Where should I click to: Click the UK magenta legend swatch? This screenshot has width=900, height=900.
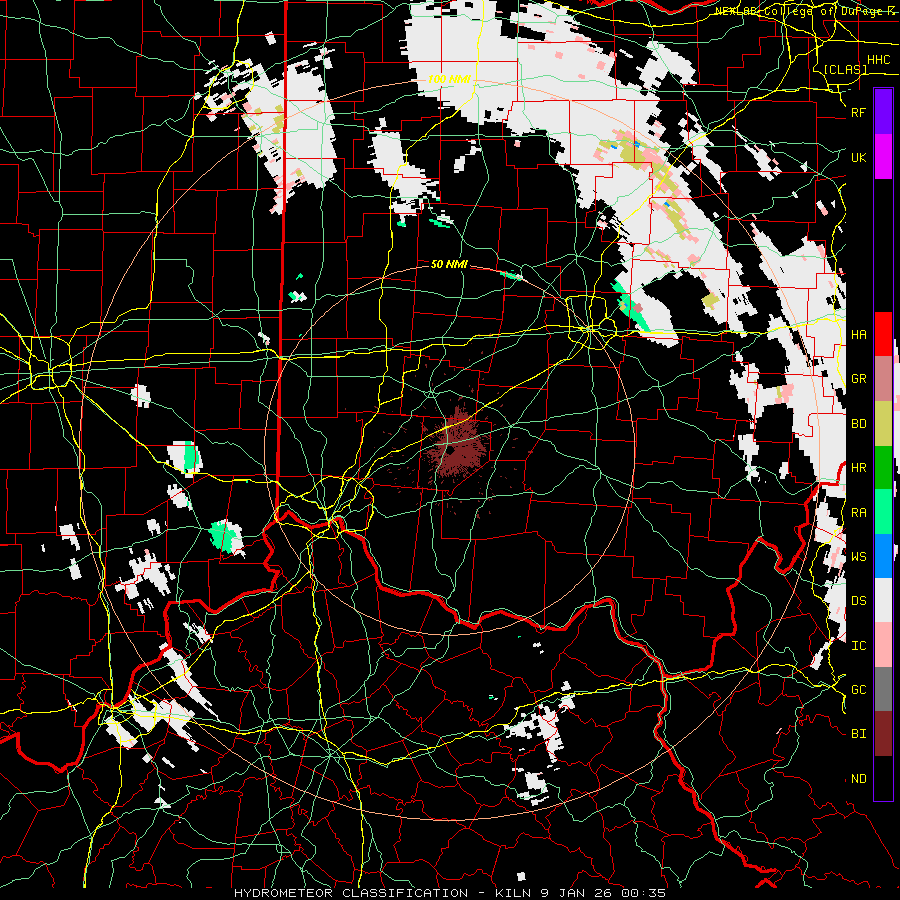(883, 157)
